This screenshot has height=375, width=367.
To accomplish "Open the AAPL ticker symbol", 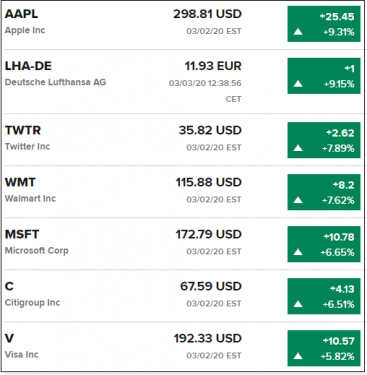I will click(x=21, y=14).
